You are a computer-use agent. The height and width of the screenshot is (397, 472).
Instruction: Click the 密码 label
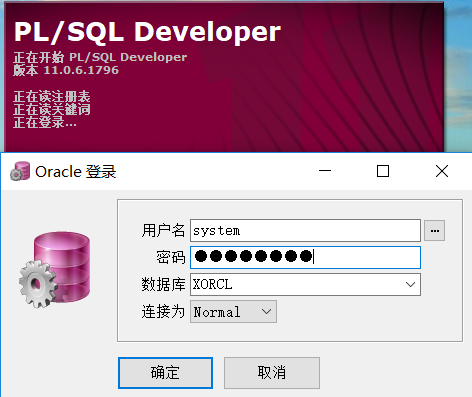pos(170,257)
